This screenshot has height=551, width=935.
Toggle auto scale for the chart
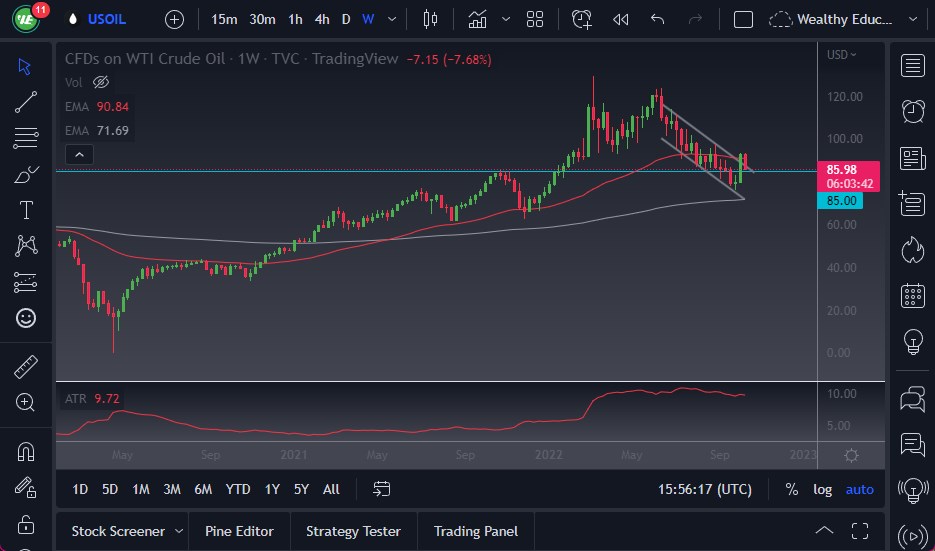coord(859,489)
